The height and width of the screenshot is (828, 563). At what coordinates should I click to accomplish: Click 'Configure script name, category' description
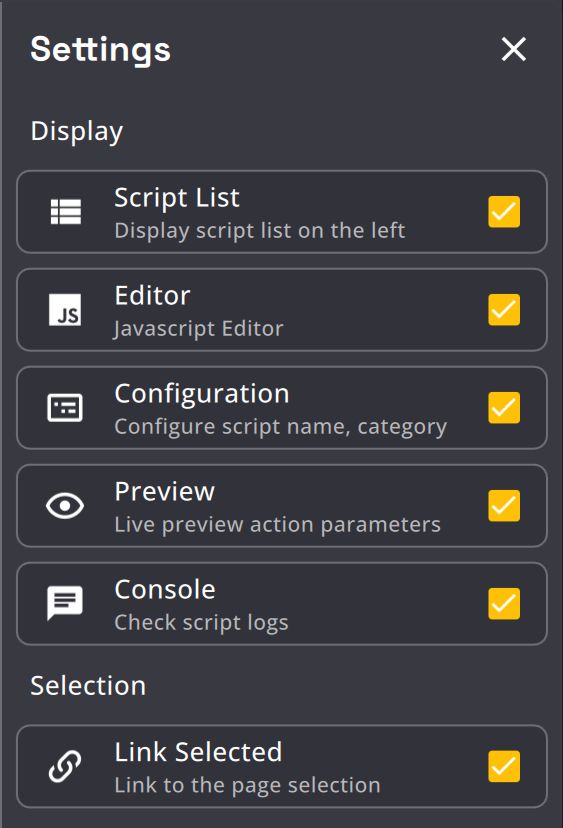pos(280,427)
